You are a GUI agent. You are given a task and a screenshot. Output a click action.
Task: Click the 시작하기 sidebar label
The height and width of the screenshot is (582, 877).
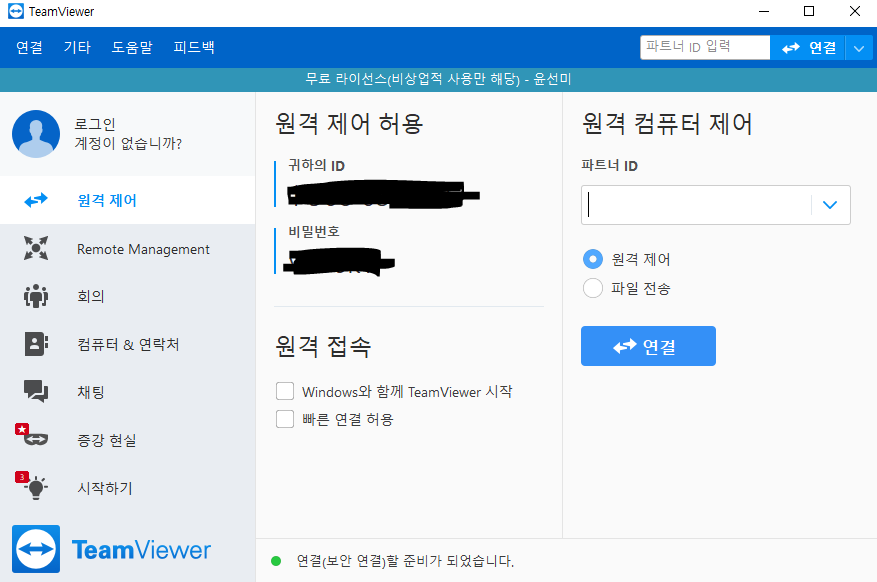(x=105, y=488)
